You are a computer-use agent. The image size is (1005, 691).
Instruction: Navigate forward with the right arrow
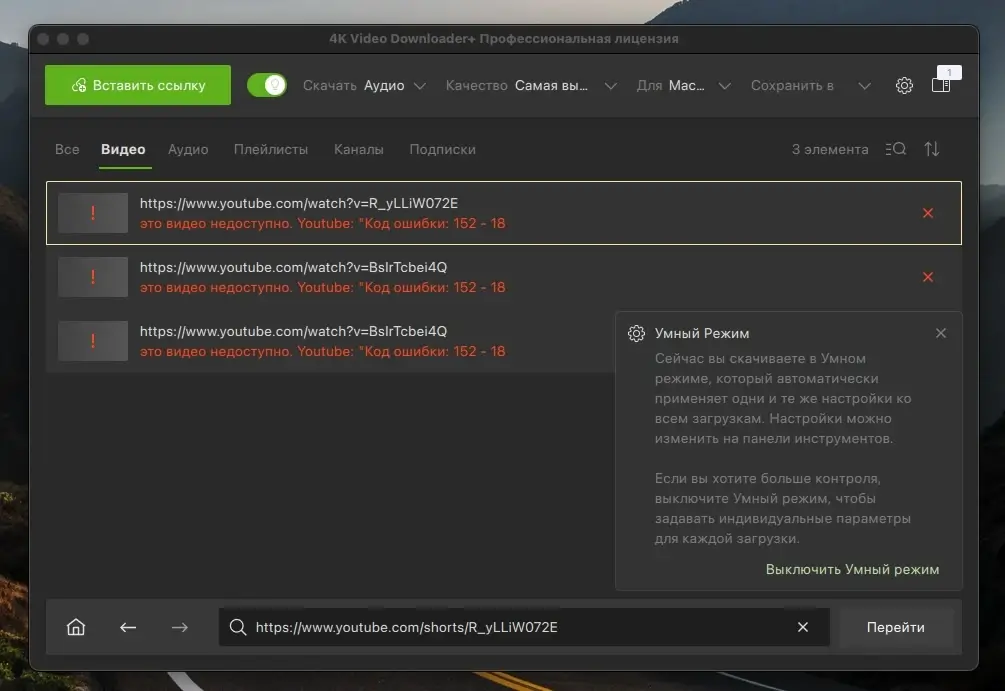(x=180, y=627)
